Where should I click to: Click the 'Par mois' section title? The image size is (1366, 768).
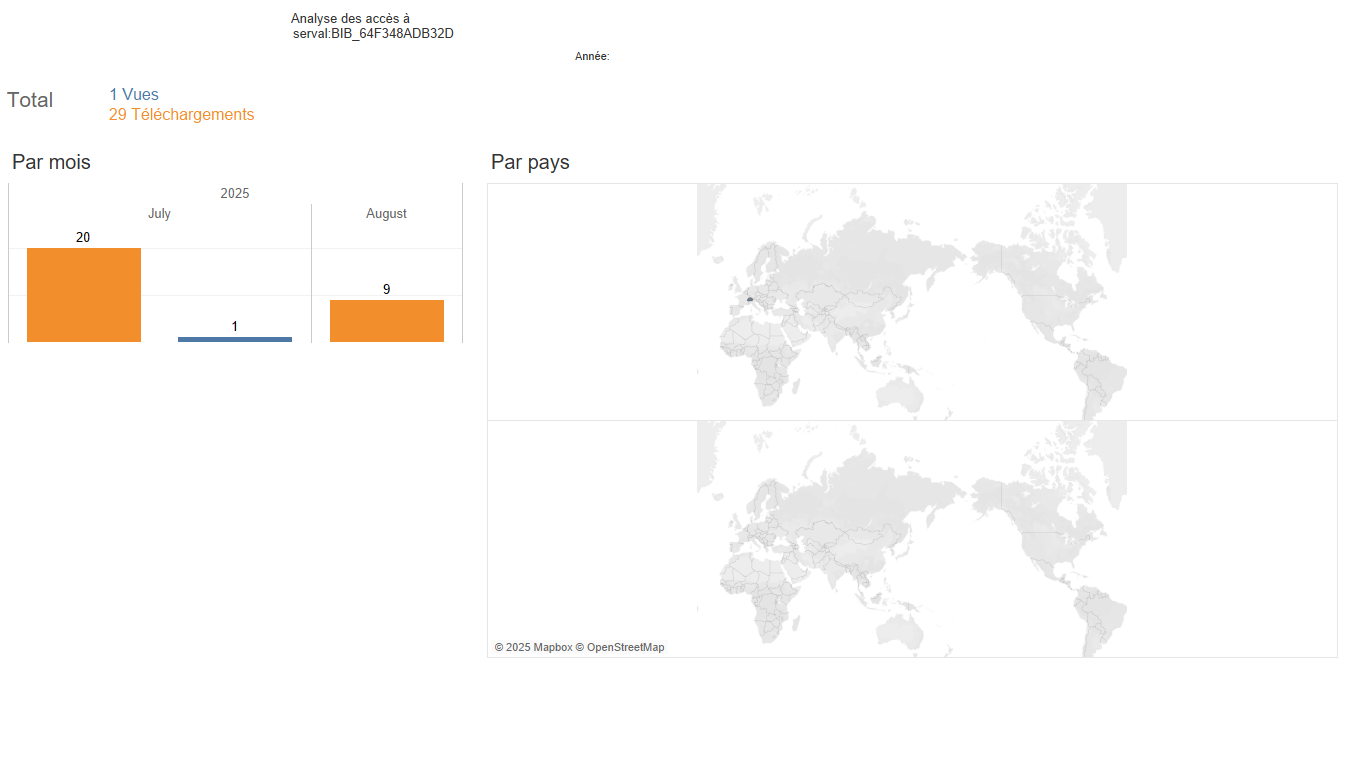click(51, 162)
